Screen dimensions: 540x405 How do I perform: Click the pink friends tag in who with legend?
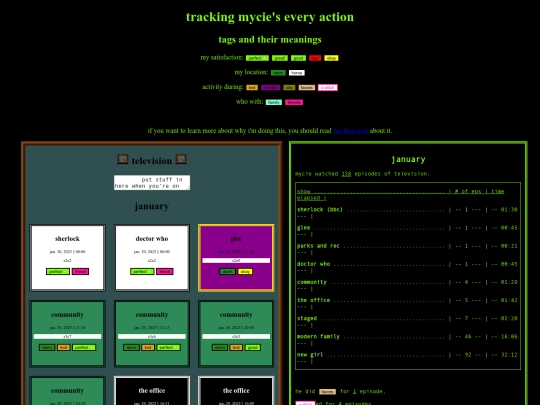[294, 102]
